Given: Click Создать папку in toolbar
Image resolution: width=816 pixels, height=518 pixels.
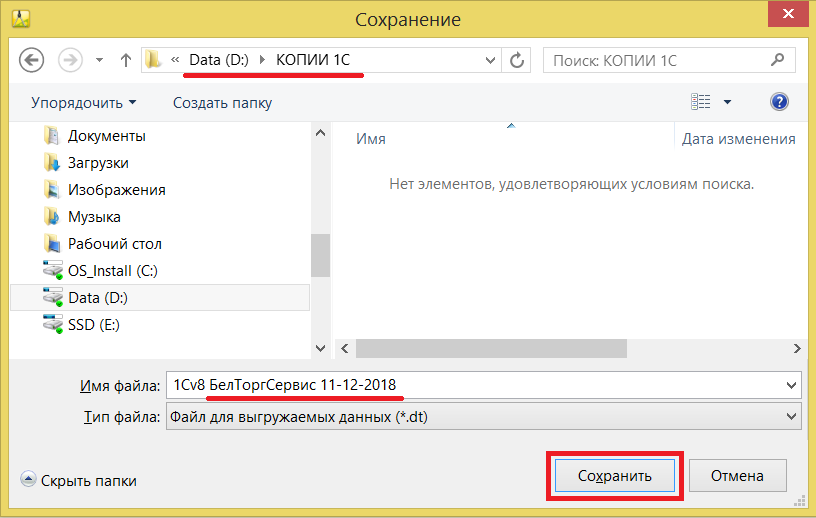Looking at the screenshot, I should click(222, 103).
